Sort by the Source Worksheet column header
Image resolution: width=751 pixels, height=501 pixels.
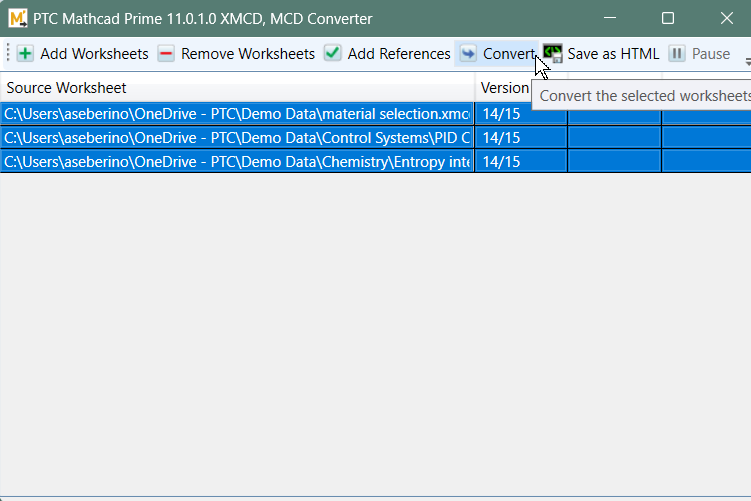237,88
